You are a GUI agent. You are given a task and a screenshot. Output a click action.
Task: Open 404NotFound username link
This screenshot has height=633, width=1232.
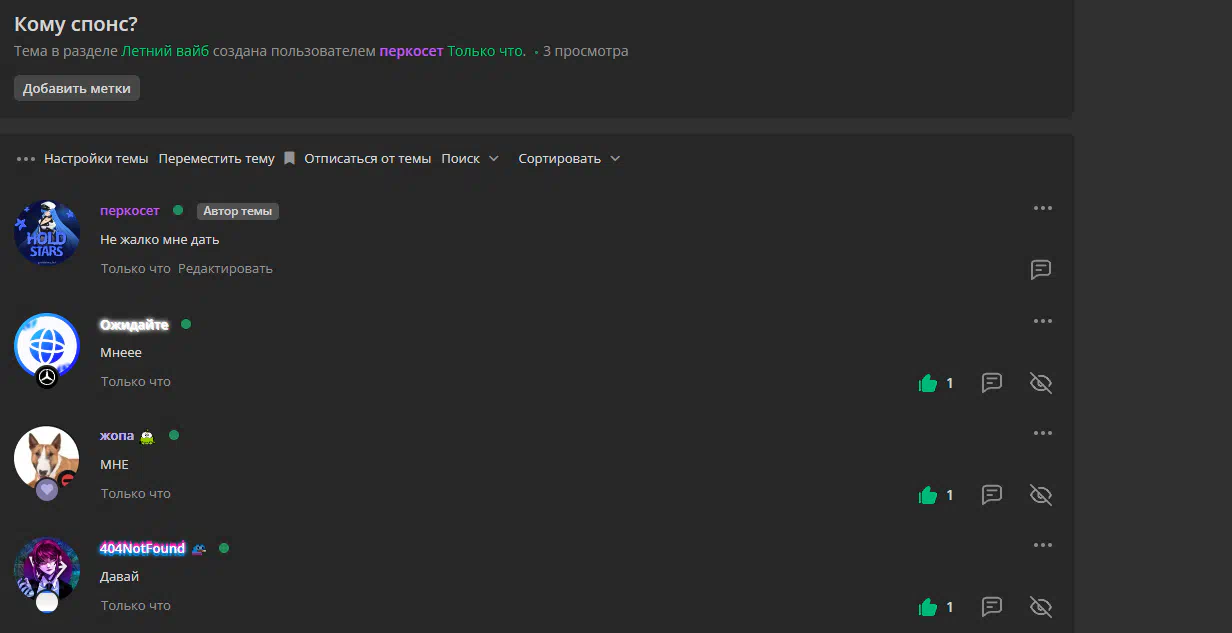(142, 548)
